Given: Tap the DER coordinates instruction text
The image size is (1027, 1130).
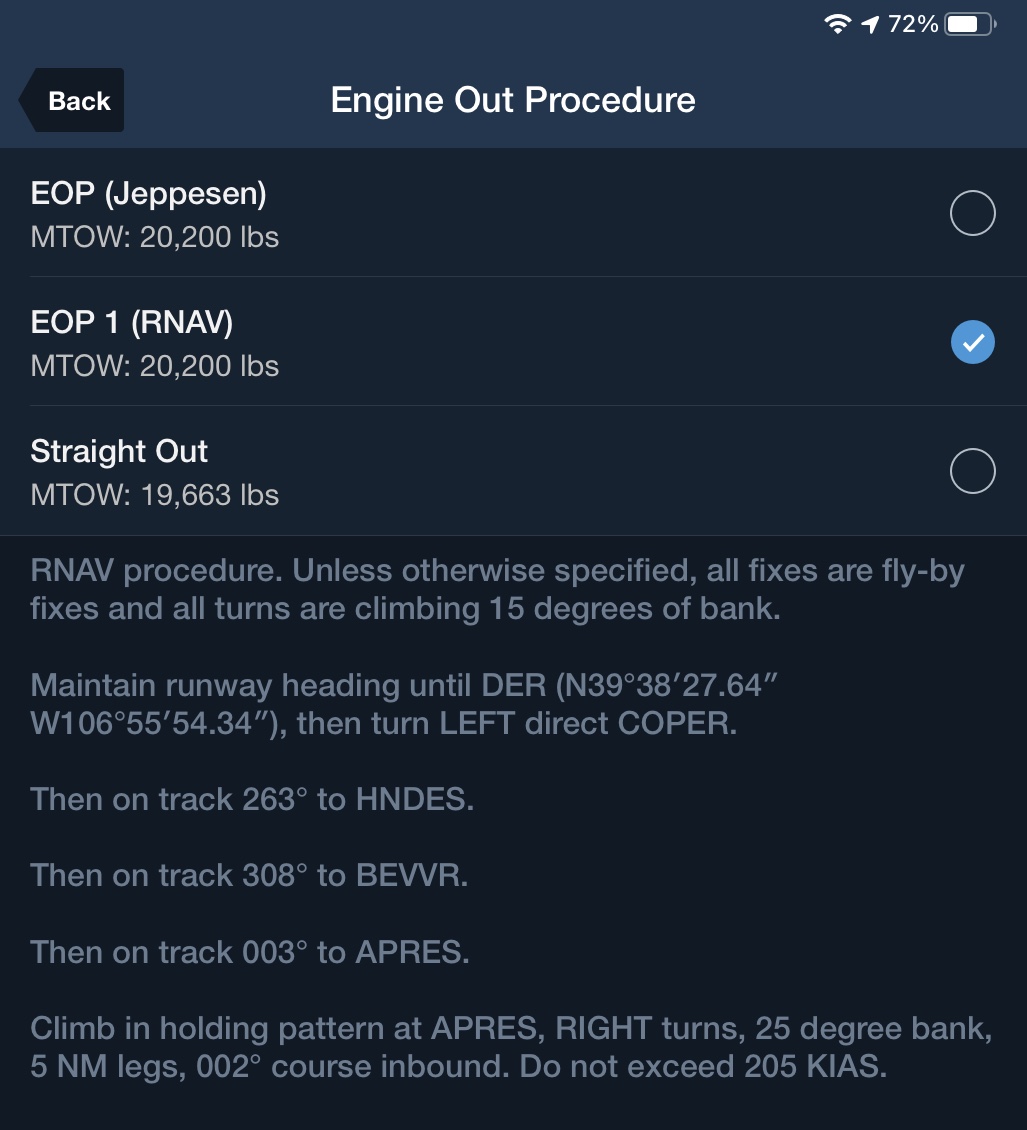Looking at the screenshot, I should click(404, 704).
